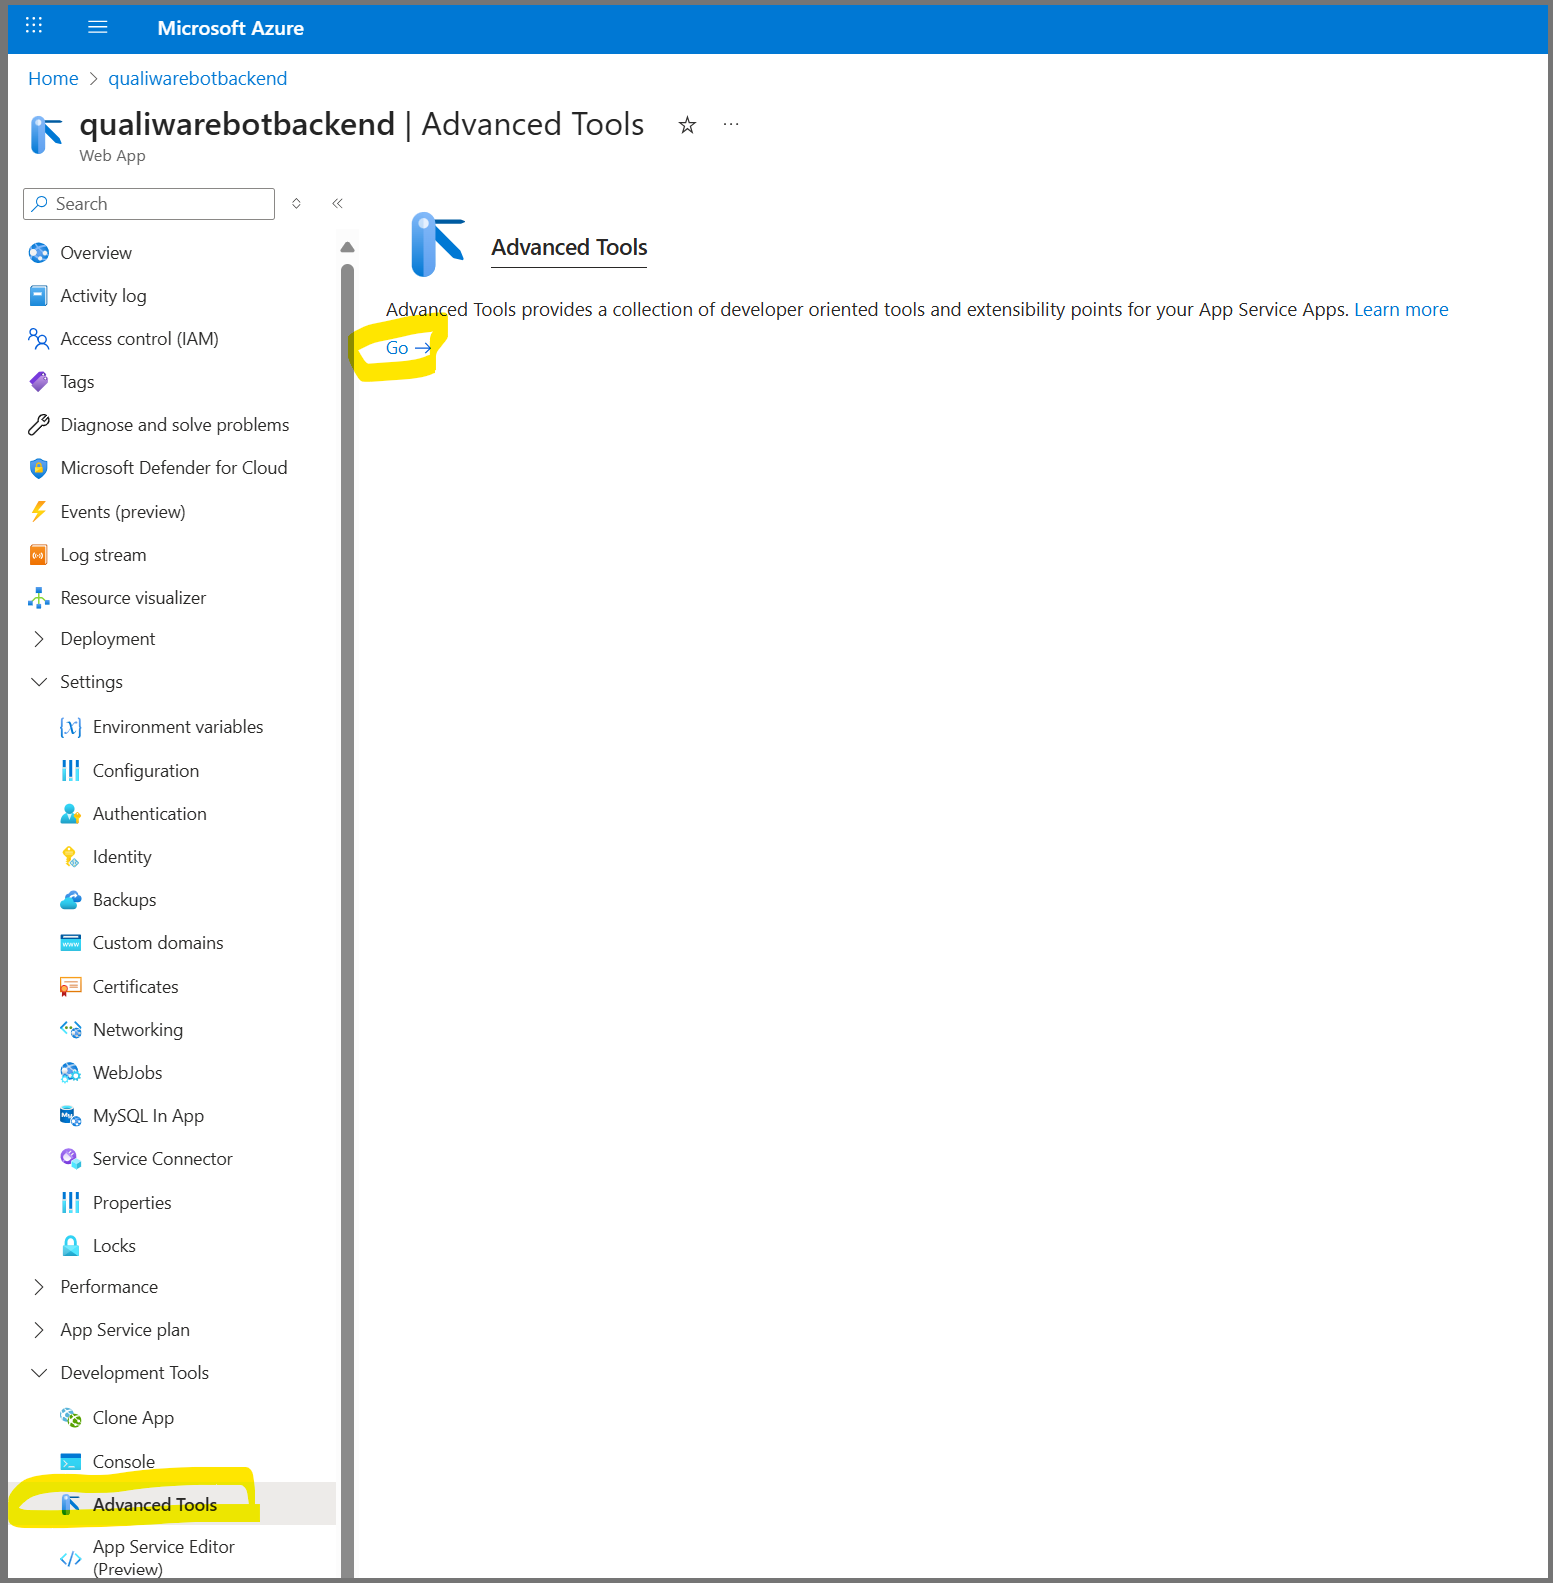Collapse the sidebar with double chevron

point(338,204)
